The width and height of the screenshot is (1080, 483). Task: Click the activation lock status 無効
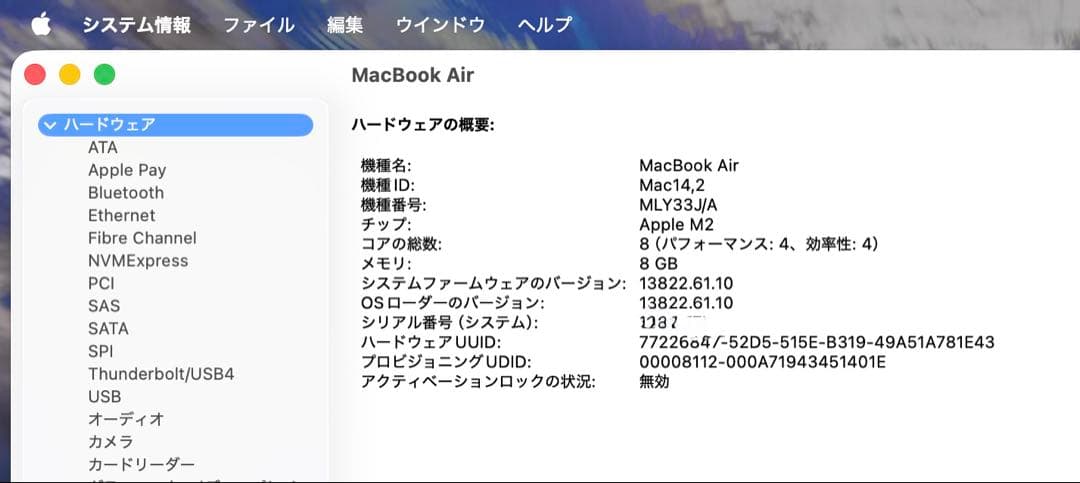654,382
